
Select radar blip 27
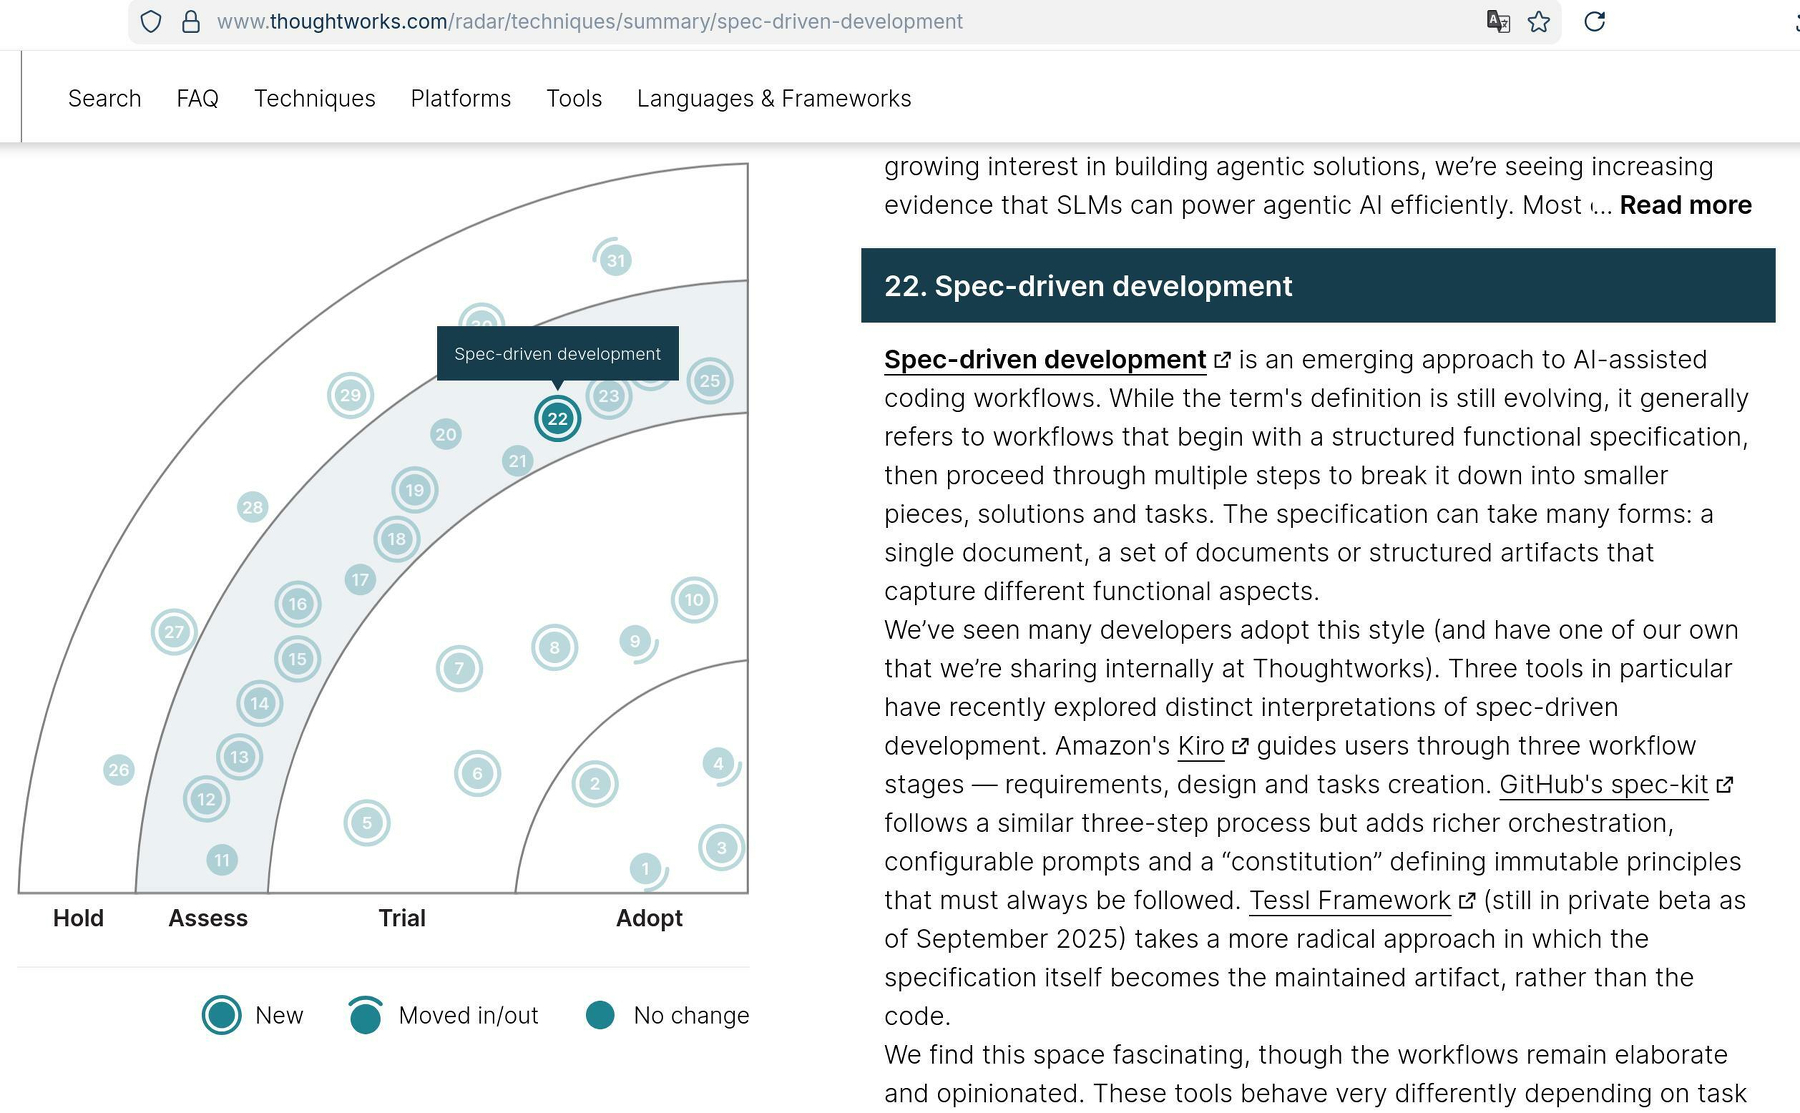(x=174, y=632)
